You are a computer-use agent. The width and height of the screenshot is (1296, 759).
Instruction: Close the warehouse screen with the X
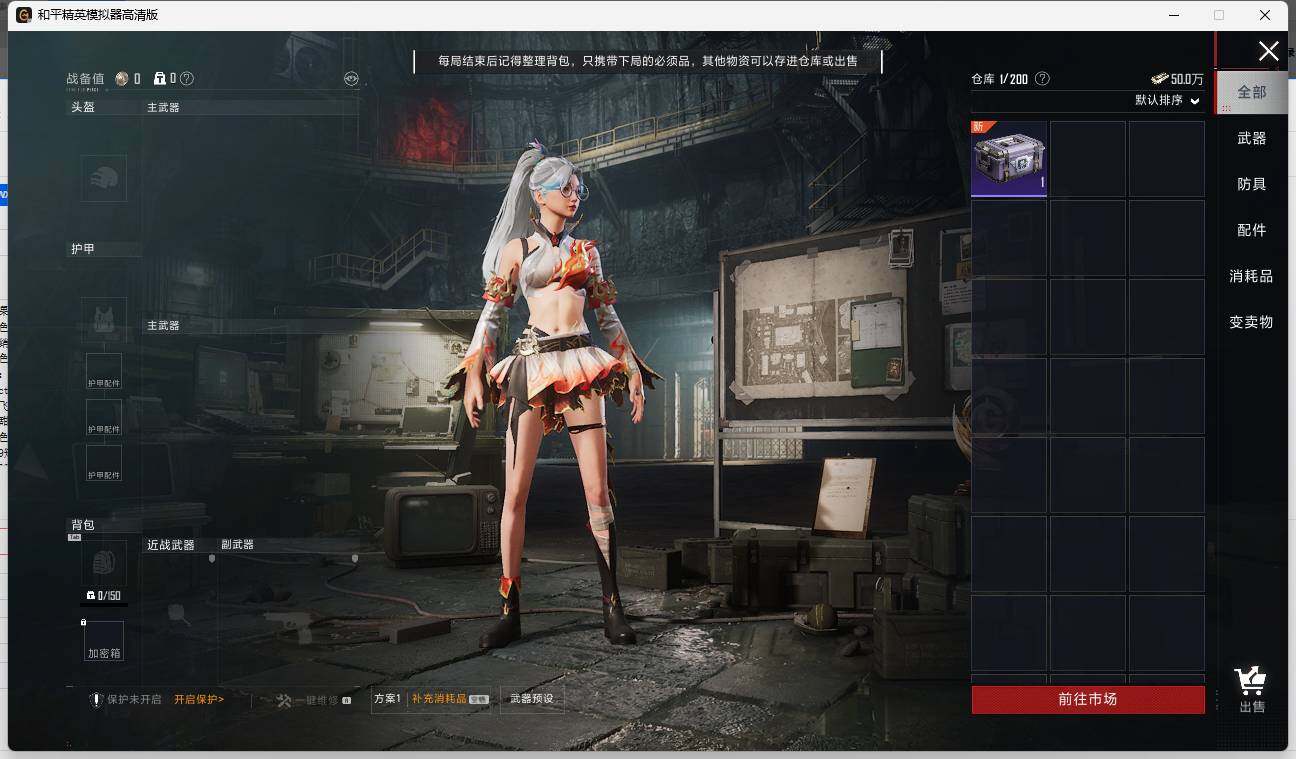[x=1268, y=51]
